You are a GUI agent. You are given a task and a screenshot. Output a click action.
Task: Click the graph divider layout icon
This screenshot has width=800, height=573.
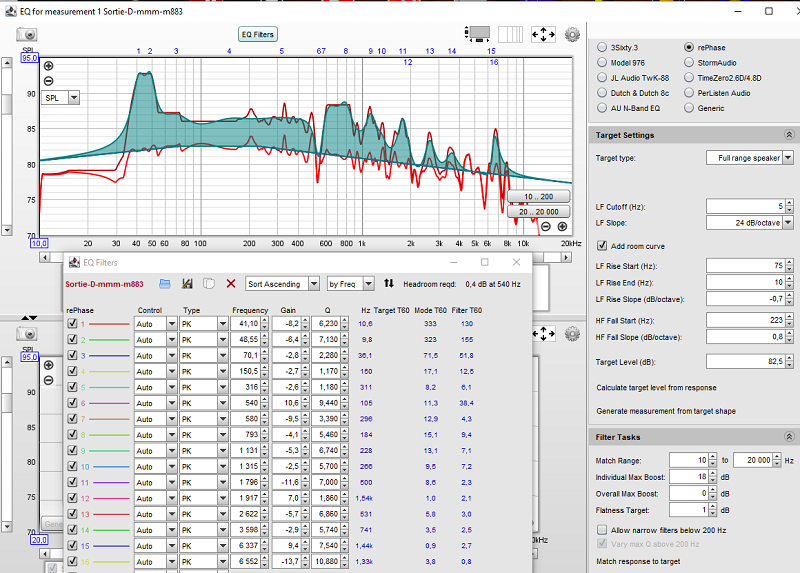click(x=510, y=34)
